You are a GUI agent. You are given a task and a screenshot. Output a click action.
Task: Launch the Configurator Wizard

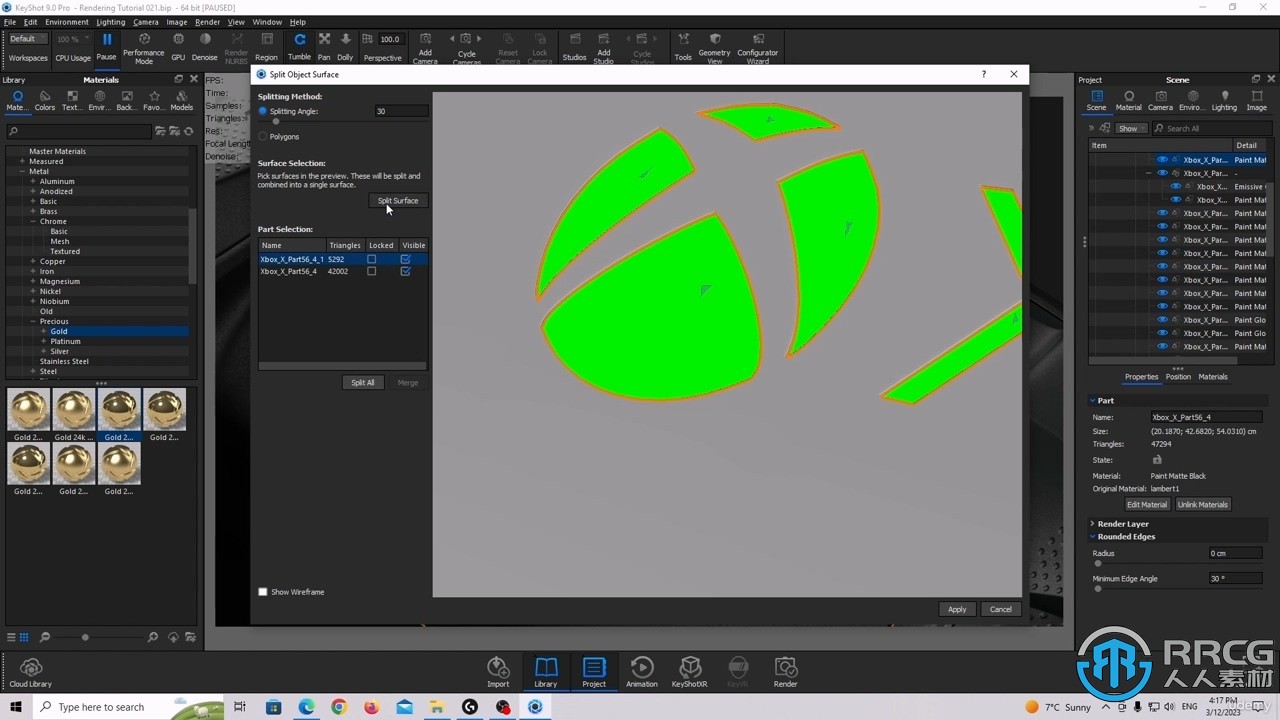[757, 48]
